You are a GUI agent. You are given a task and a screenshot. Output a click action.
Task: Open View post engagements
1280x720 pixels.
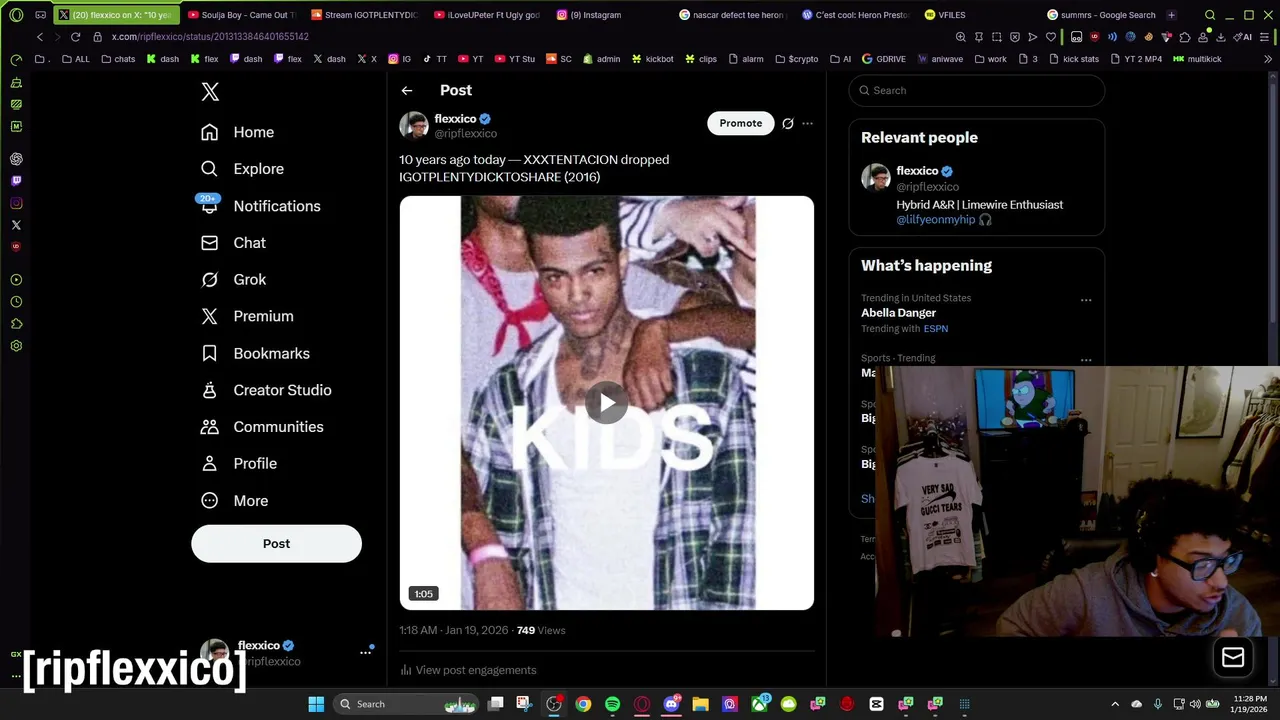tap(468, 670)
